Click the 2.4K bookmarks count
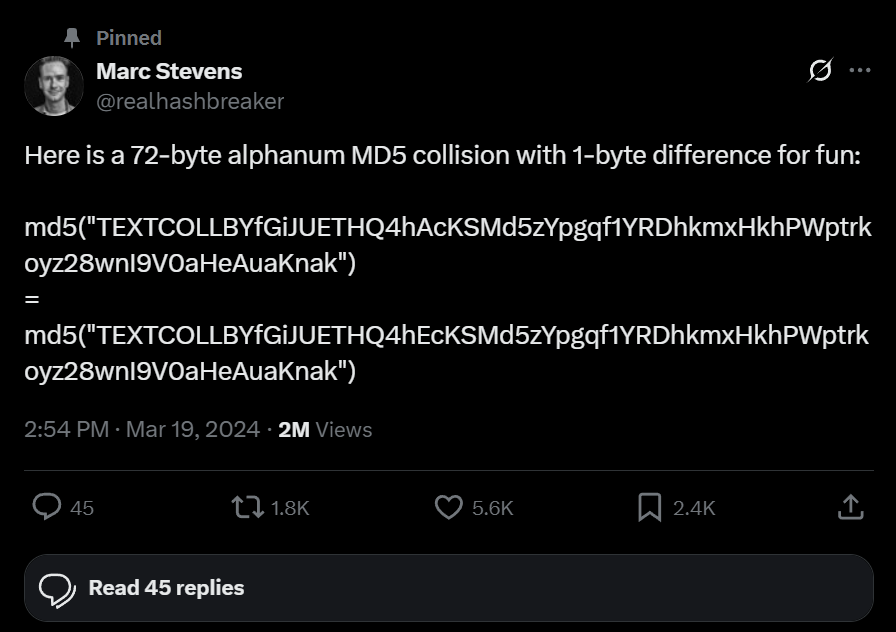Image resolution: width=896 pixels, height=632 pixels. click(694, 508)
